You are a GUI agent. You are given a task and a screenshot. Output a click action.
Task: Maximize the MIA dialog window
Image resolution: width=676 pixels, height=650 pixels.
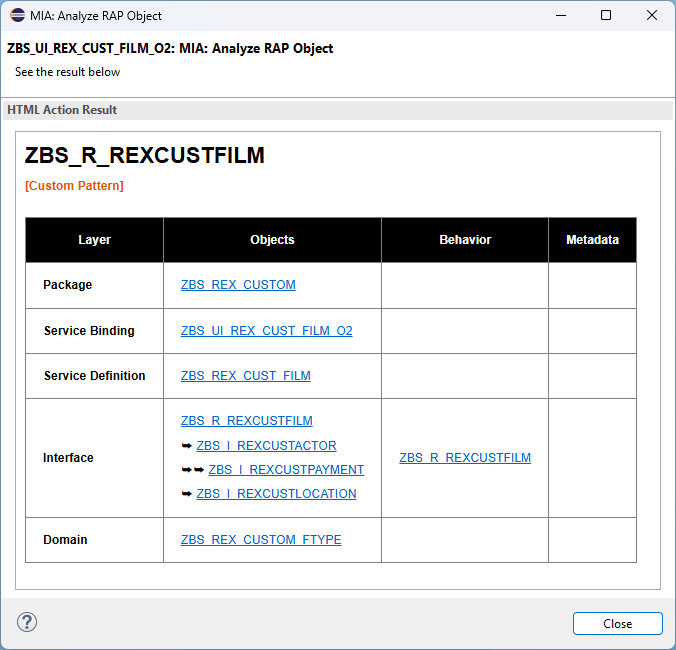click(606, 16)
